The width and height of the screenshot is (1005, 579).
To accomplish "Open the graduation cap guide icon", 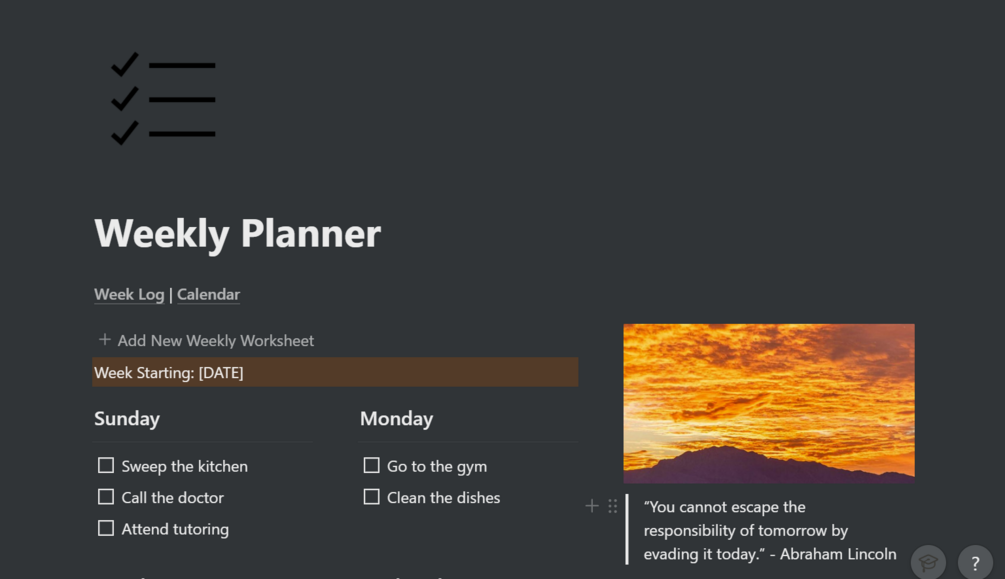I will point(928,562).
